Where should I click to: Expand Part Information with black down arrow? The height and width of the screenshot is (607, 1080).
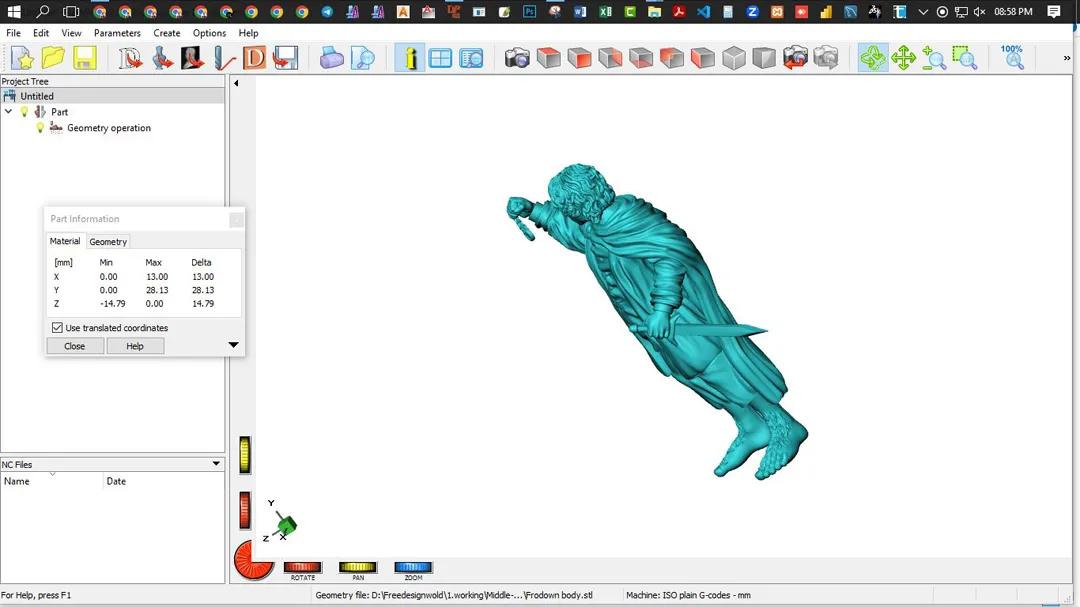233,344
